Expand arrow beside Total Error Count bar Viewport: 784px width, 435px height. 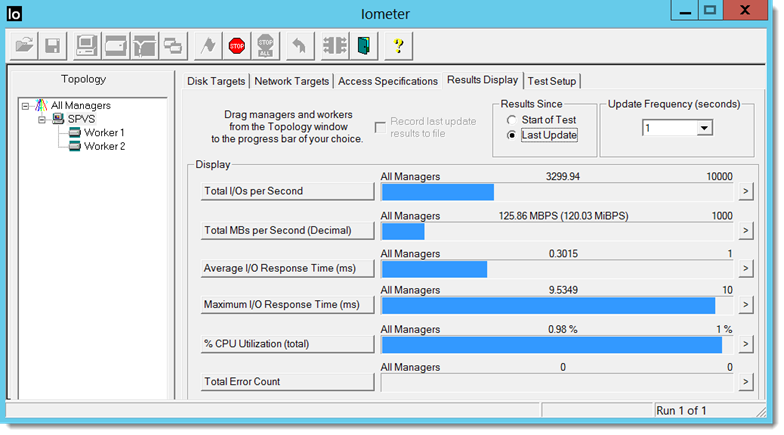(746, 382)
